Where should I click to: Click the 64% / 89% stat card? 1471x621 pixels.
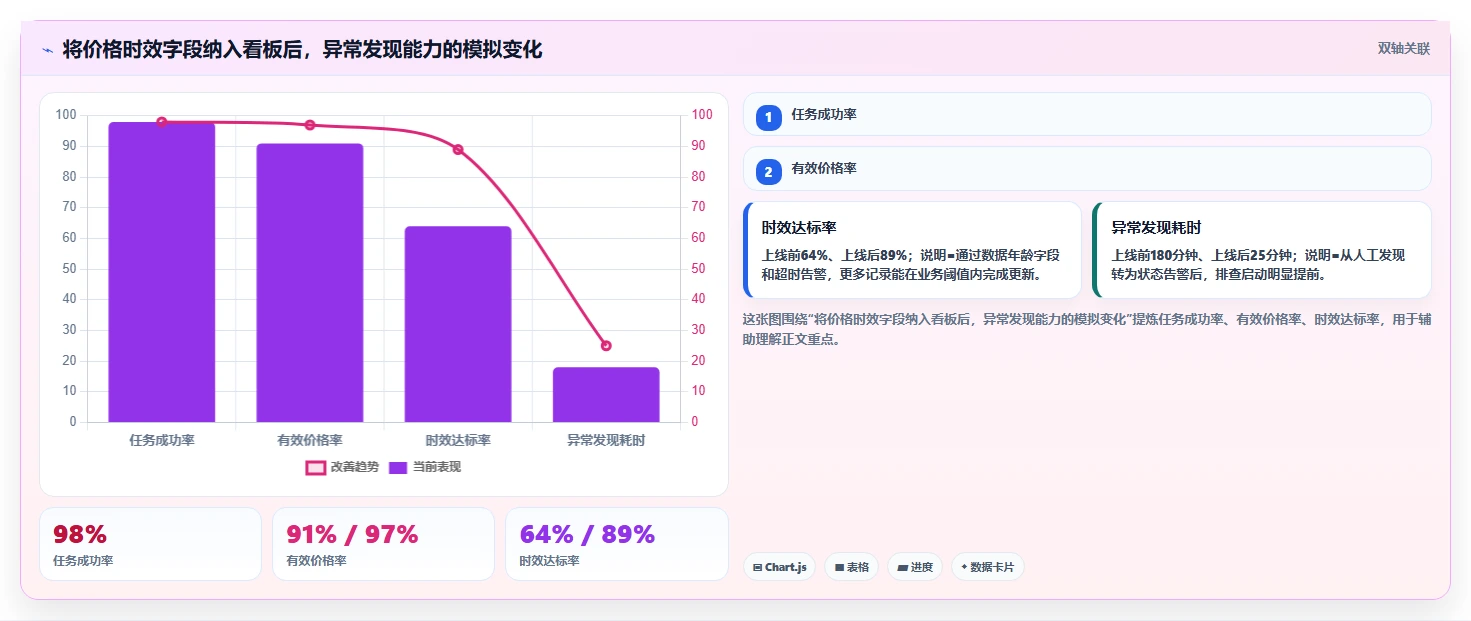click(x=617, y=544)
